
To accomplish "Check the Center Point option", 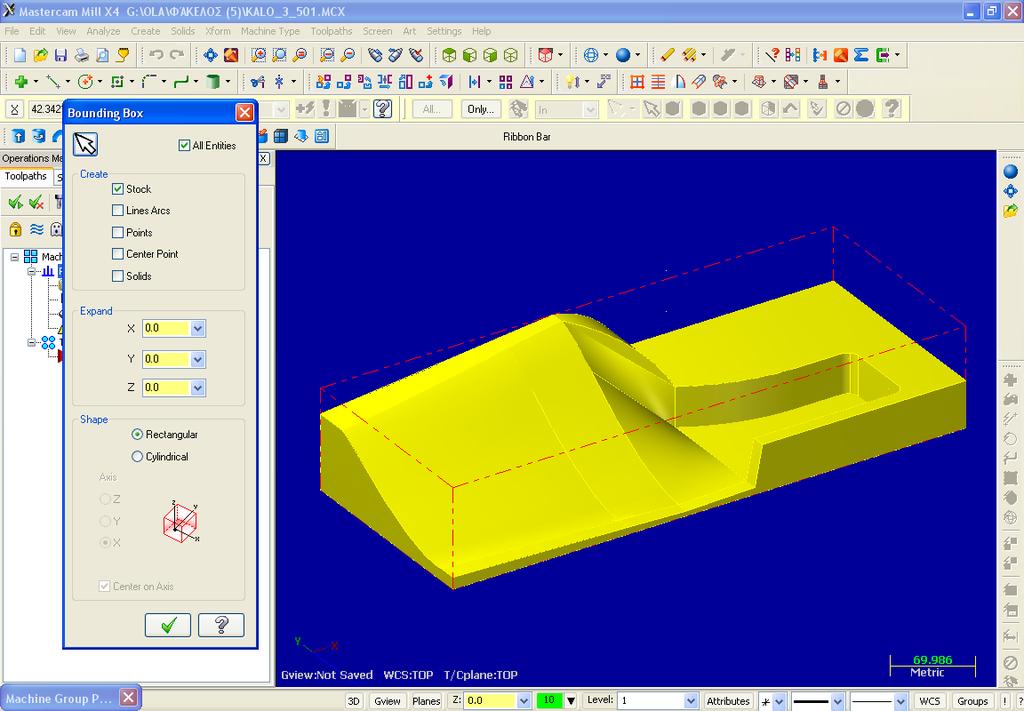I will (118, 254).
